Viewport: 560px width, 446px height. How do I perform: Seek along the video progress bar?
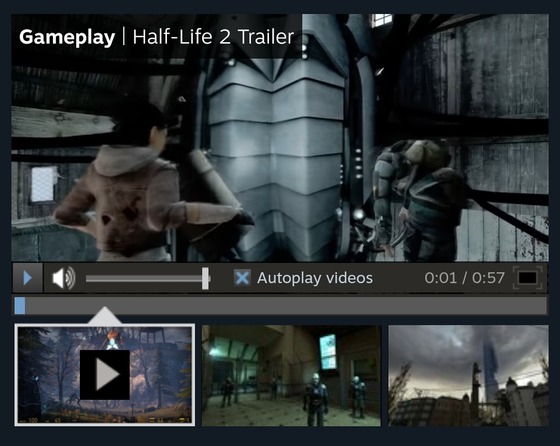[280, 306]
